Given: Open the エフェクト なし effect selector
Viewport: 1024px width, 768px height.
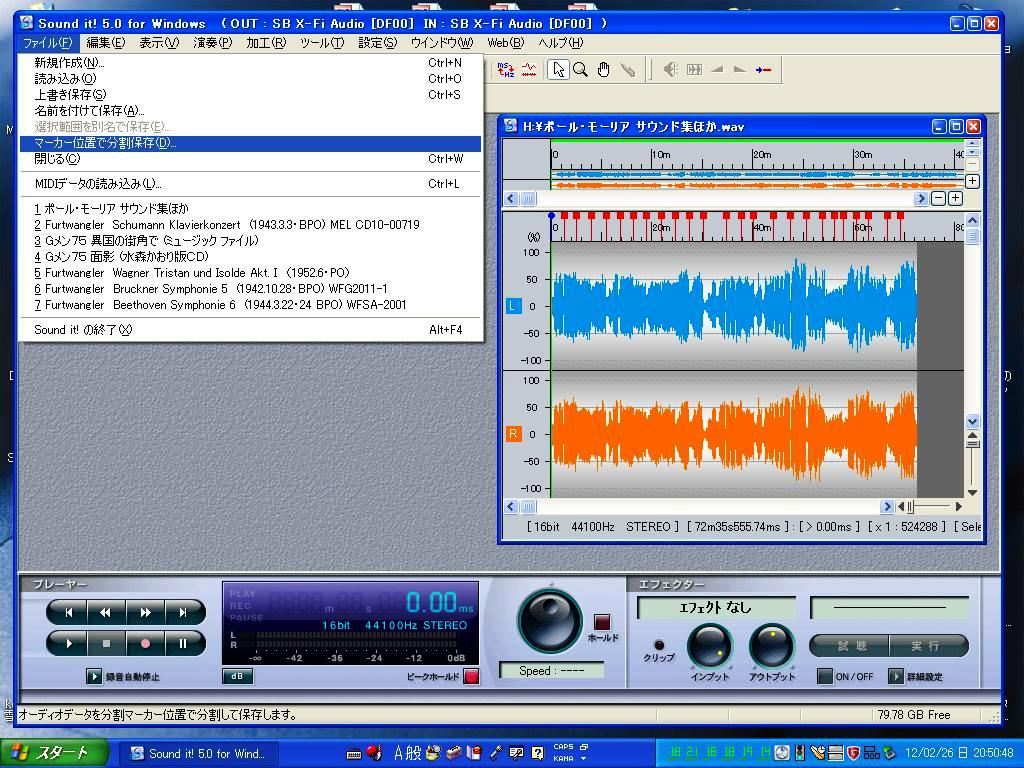Looking at the screenshot, I should [716, 607].
